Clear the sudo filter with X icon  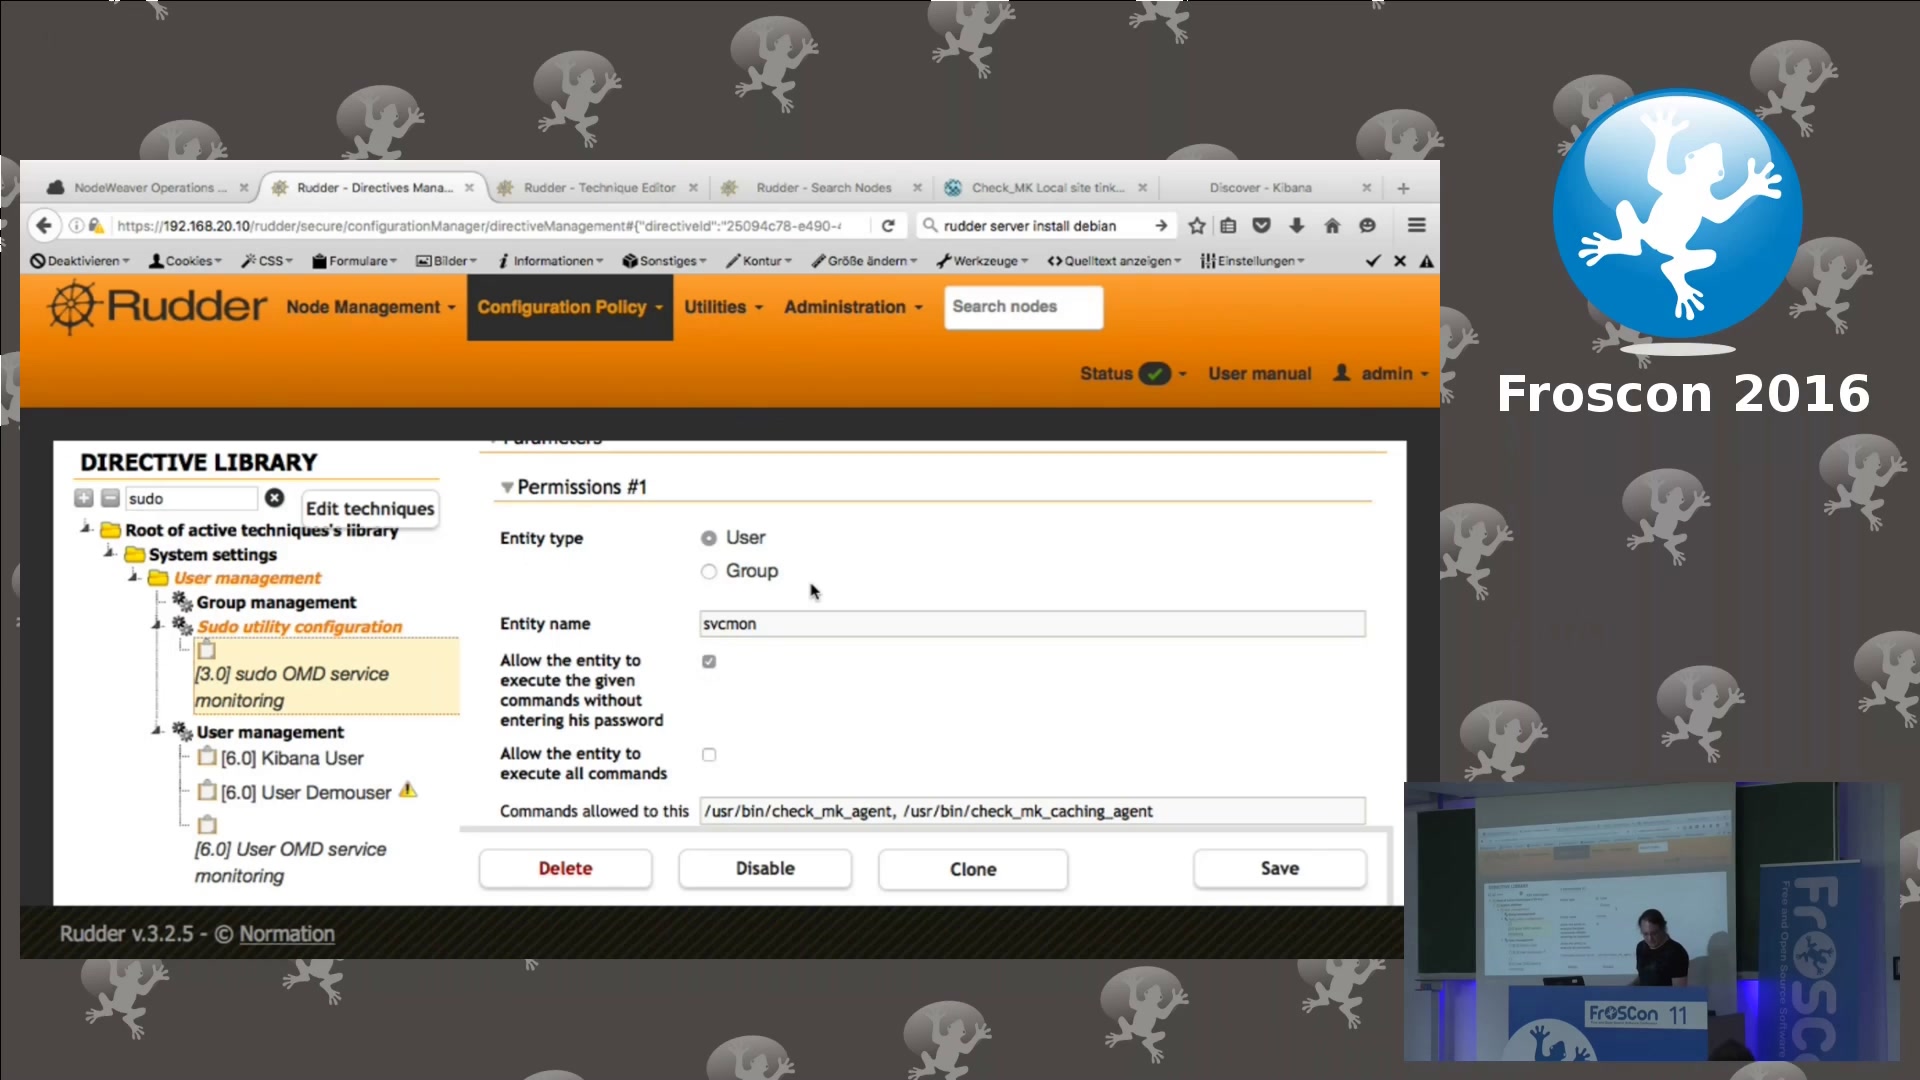point(274,498)
